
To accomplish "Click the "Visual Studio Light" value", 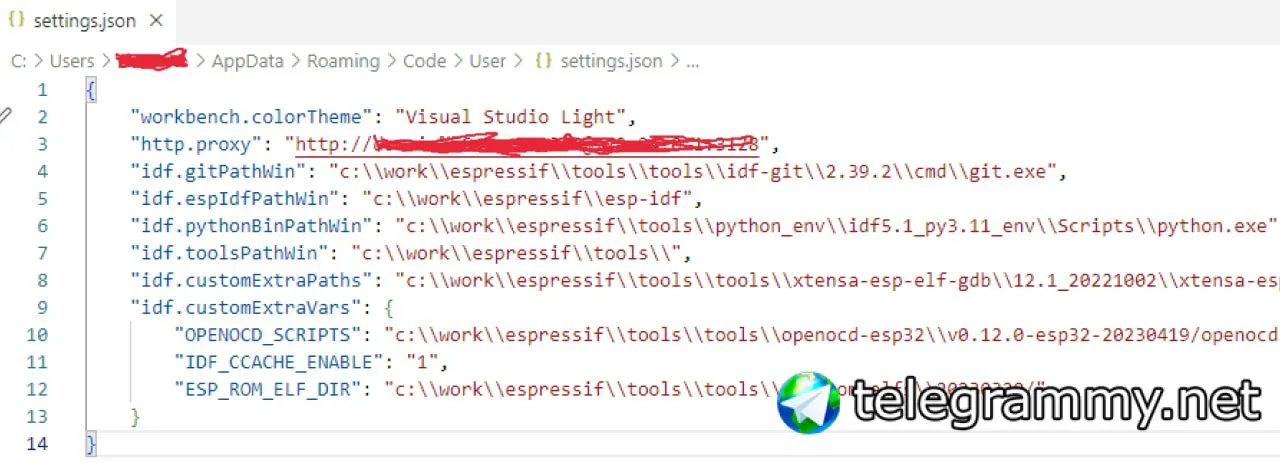I will click(511, 117).
